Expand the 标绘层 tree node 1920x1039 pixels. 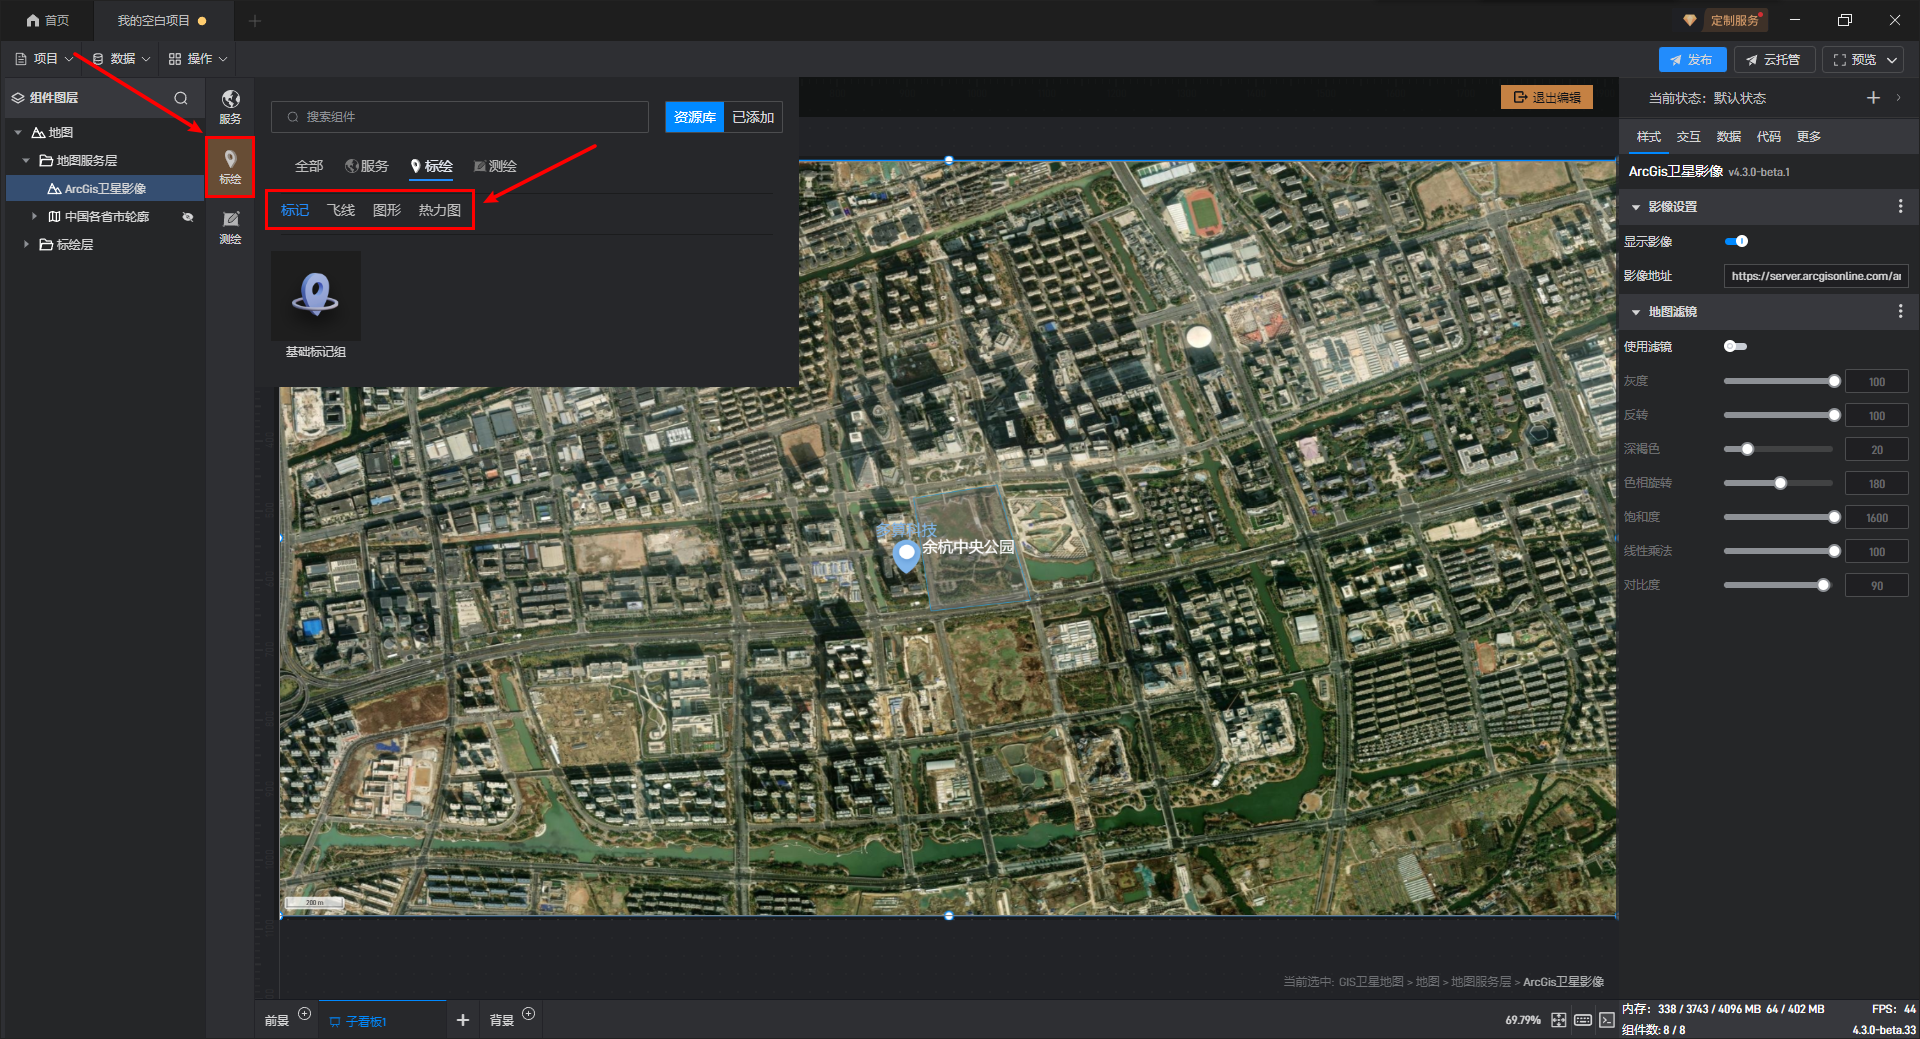tap(26, 245)
